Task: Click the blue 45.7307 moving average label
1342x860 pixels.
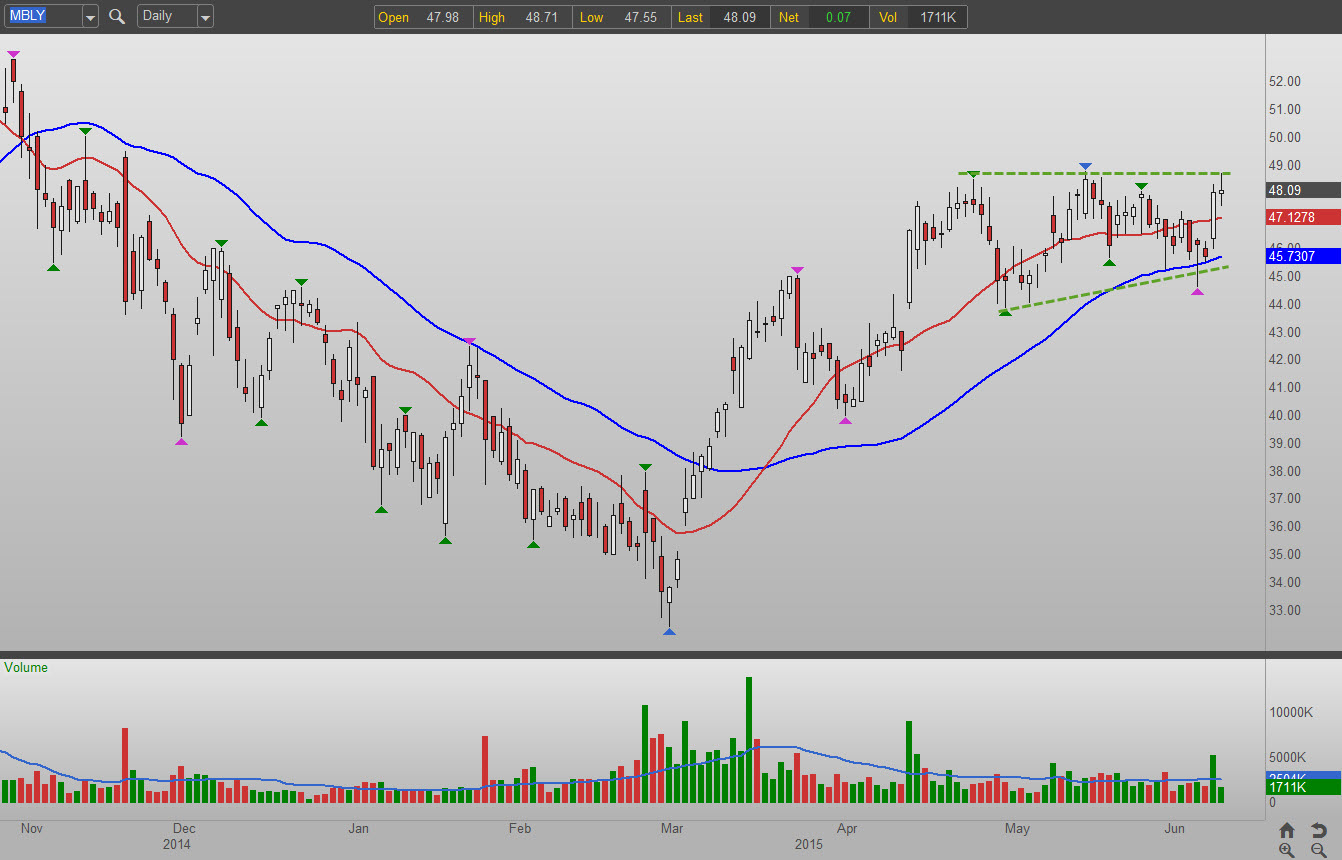Action: pyautogui.click(x=1304, y=256)
